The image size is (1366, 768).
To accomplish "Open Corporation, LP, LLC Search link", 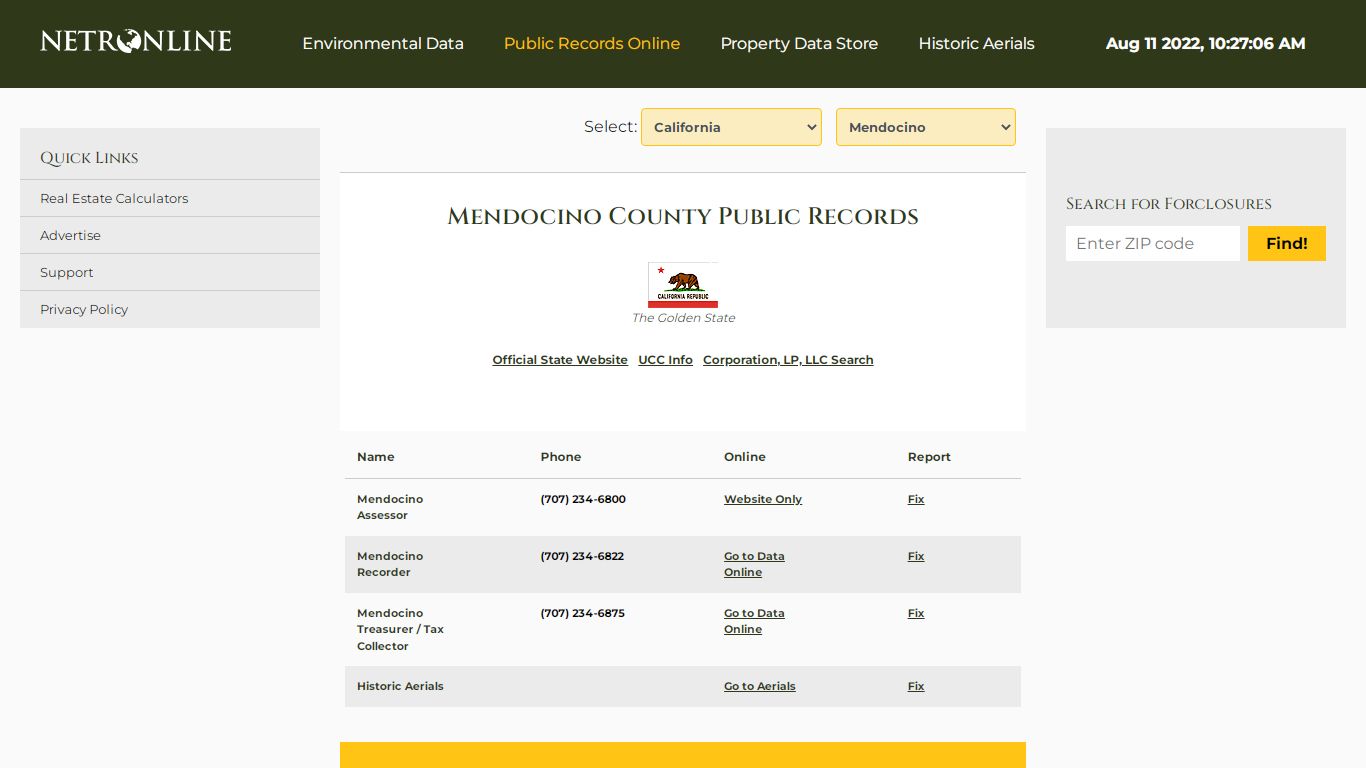I will pyautogui.click(x=788, y=360).
